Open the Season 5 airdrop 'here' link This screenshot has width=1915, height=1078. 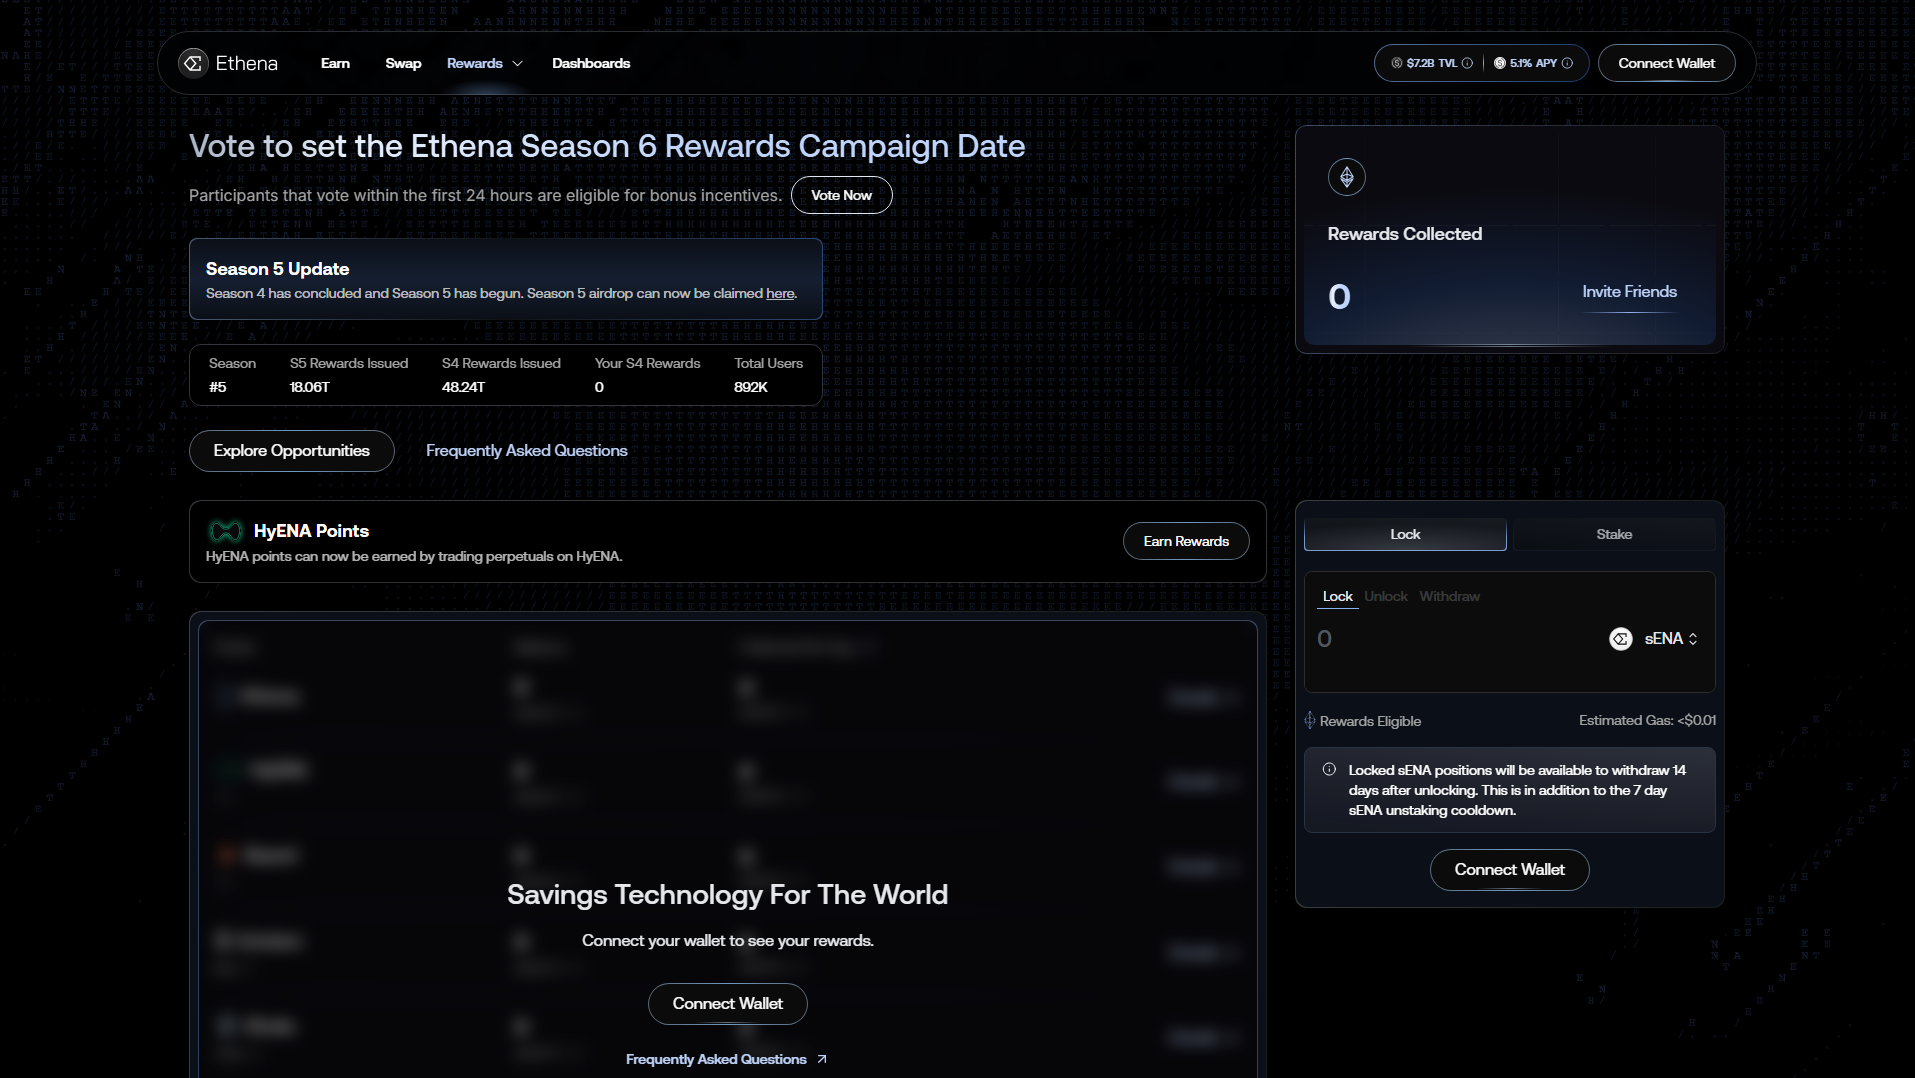point(780,293)
